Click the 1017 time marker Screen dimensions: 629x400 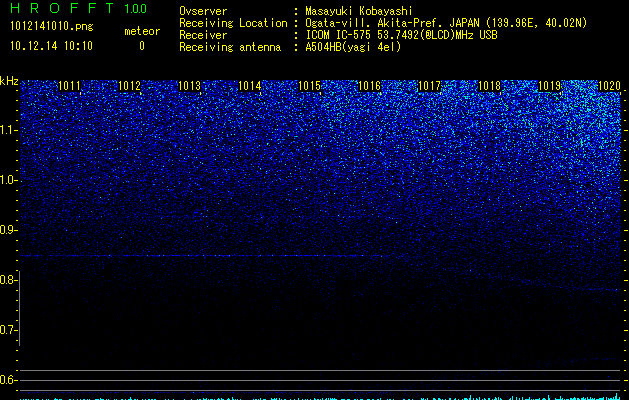[x=429, y=86]
